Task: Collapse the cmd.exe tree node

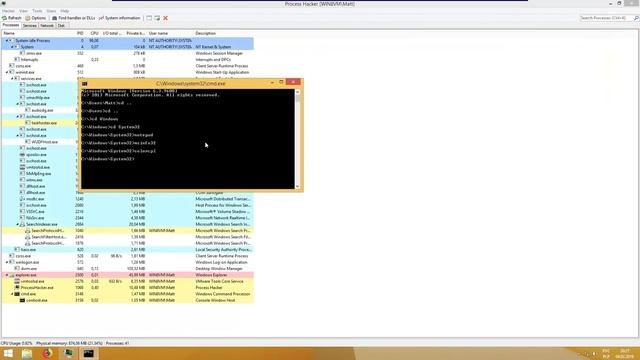Action: click(12, 294)
